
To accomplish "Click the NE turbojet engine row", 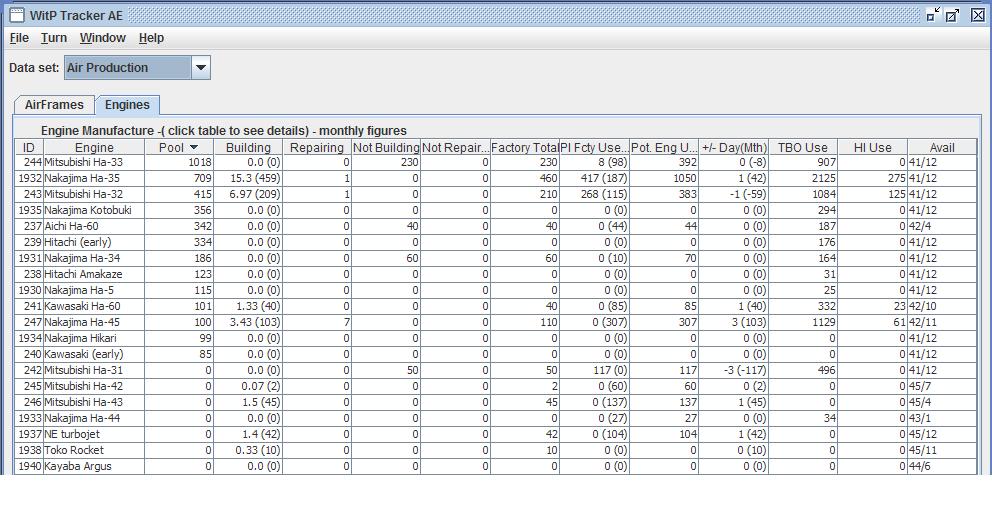I will pos(496,434).
